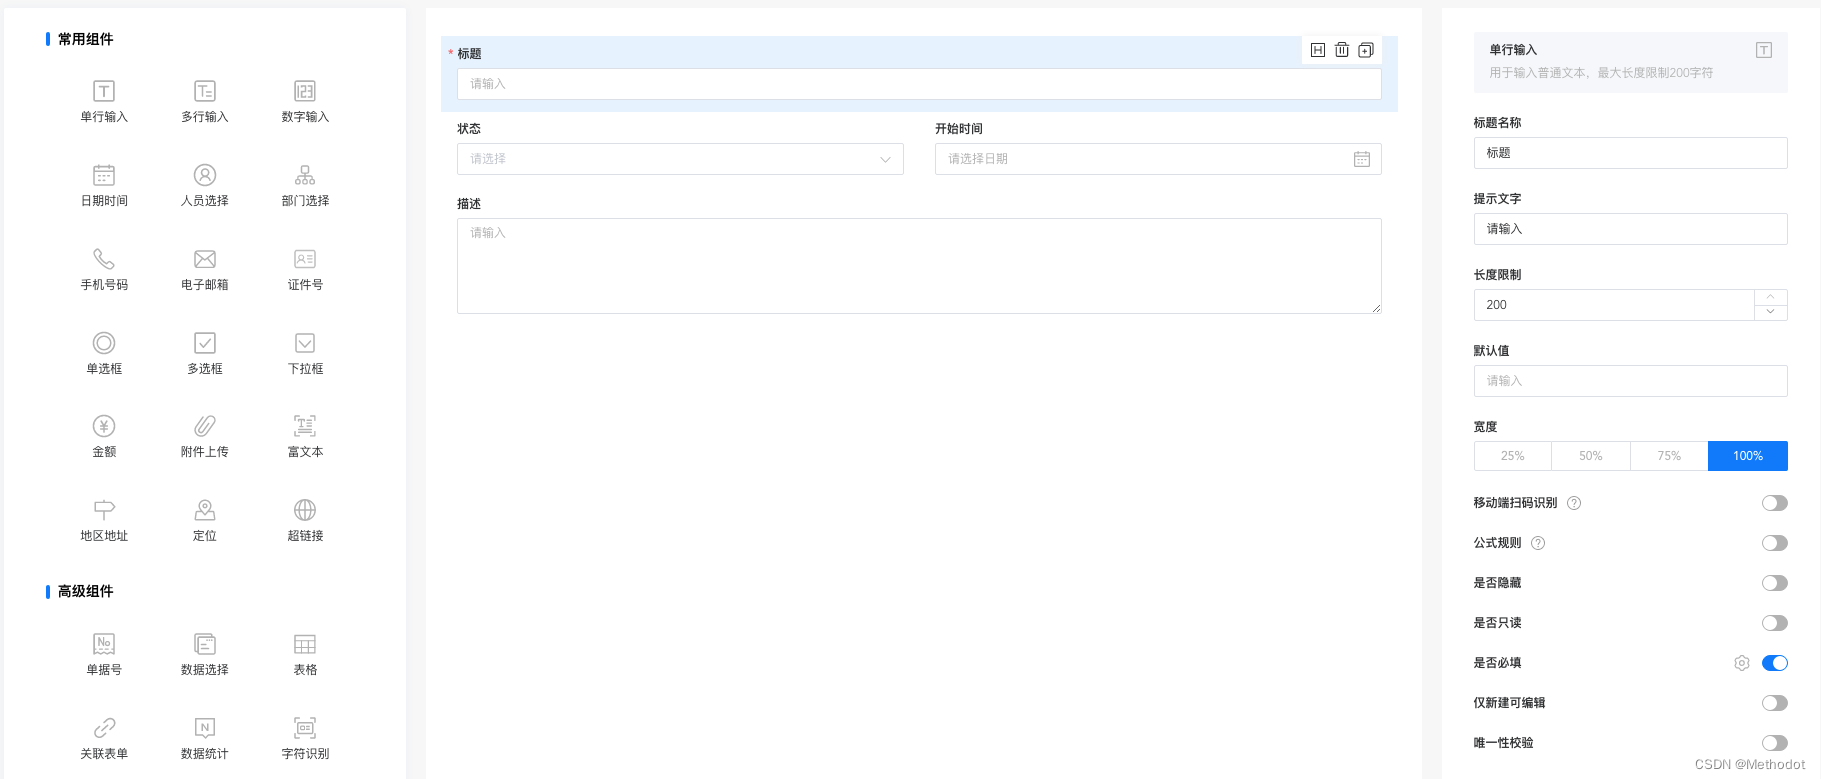Image resolution: width=1821 pixels, height=779 pixels.
Task: Open the 开始时间 date picker field
Action: click(x=1158, y=159)
